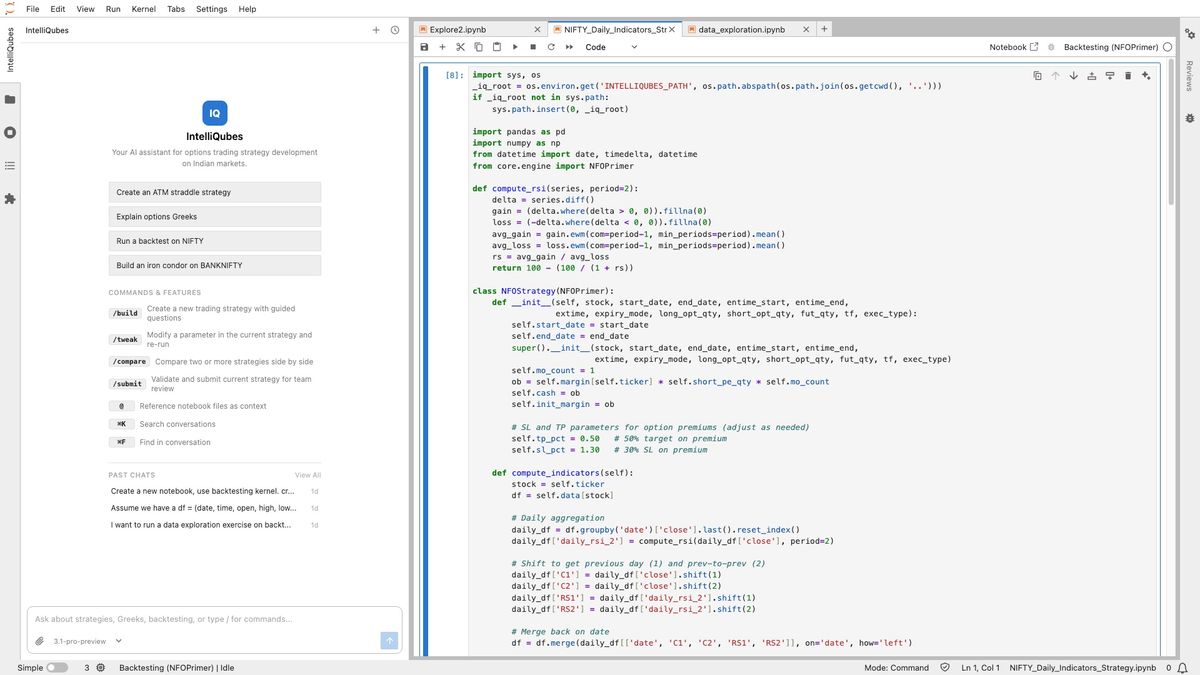Cut the selected cell with the scissors icon
The image size is (1200, 675).
(x=460, y=47)
